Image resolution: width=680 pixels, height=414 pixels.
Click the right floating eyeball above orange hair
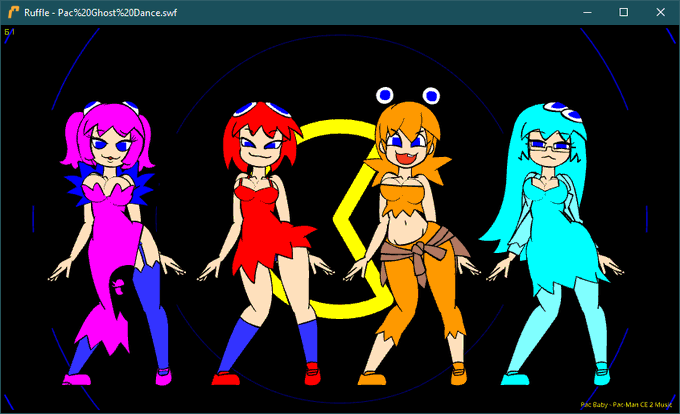point(431,95)
